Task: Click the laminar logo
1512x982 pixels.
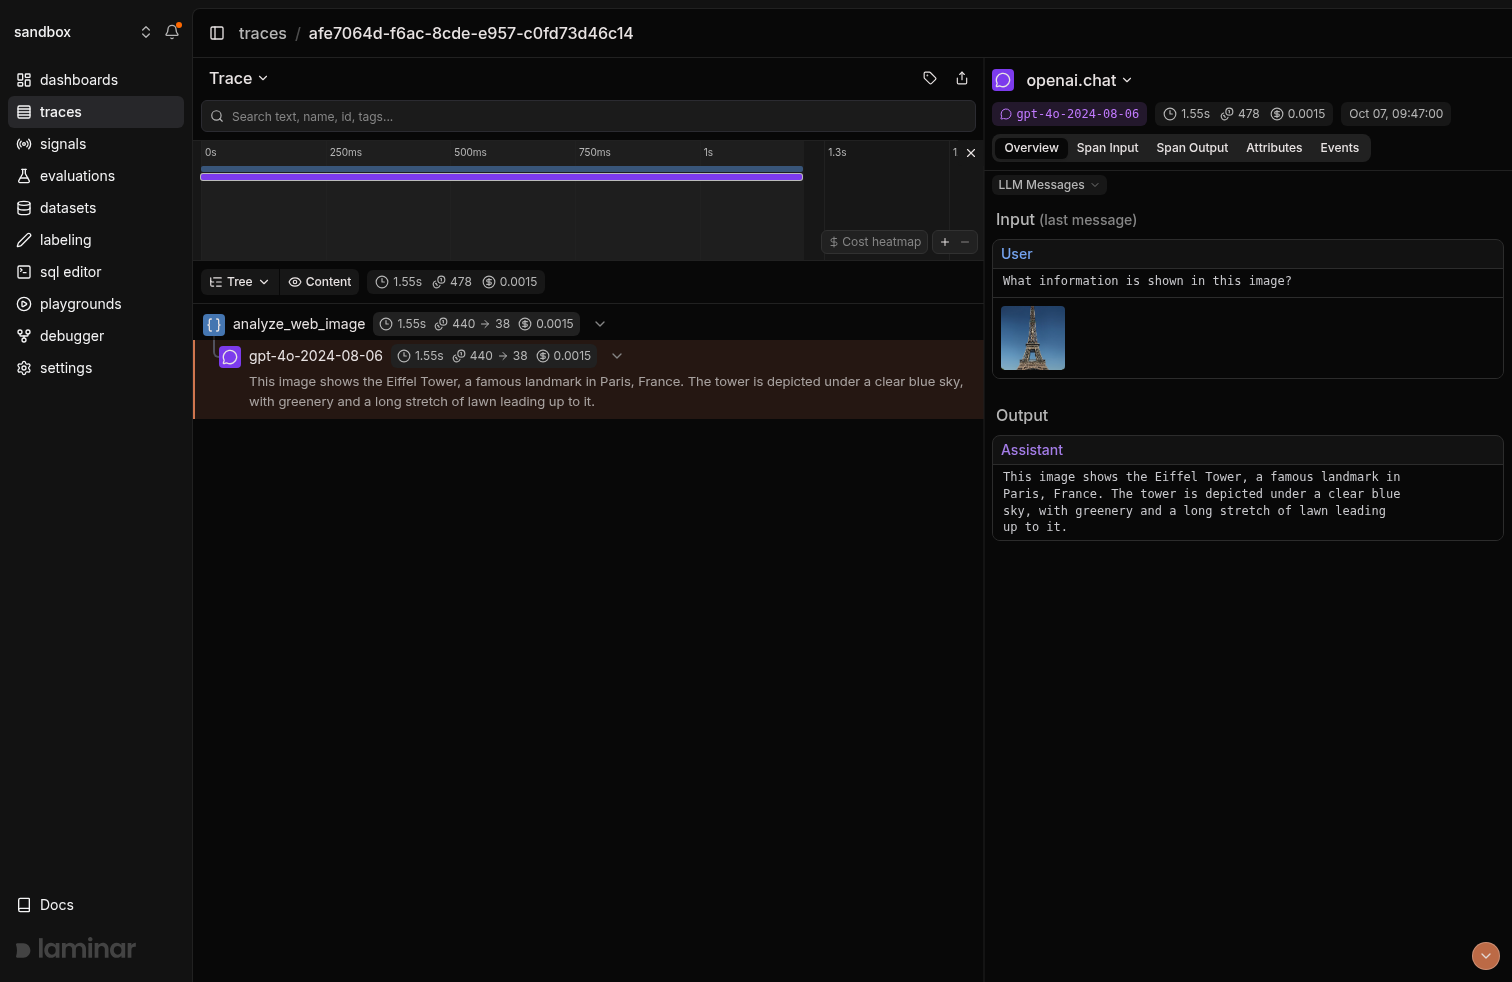Action: pyautogui.click(x=76, y=949)
